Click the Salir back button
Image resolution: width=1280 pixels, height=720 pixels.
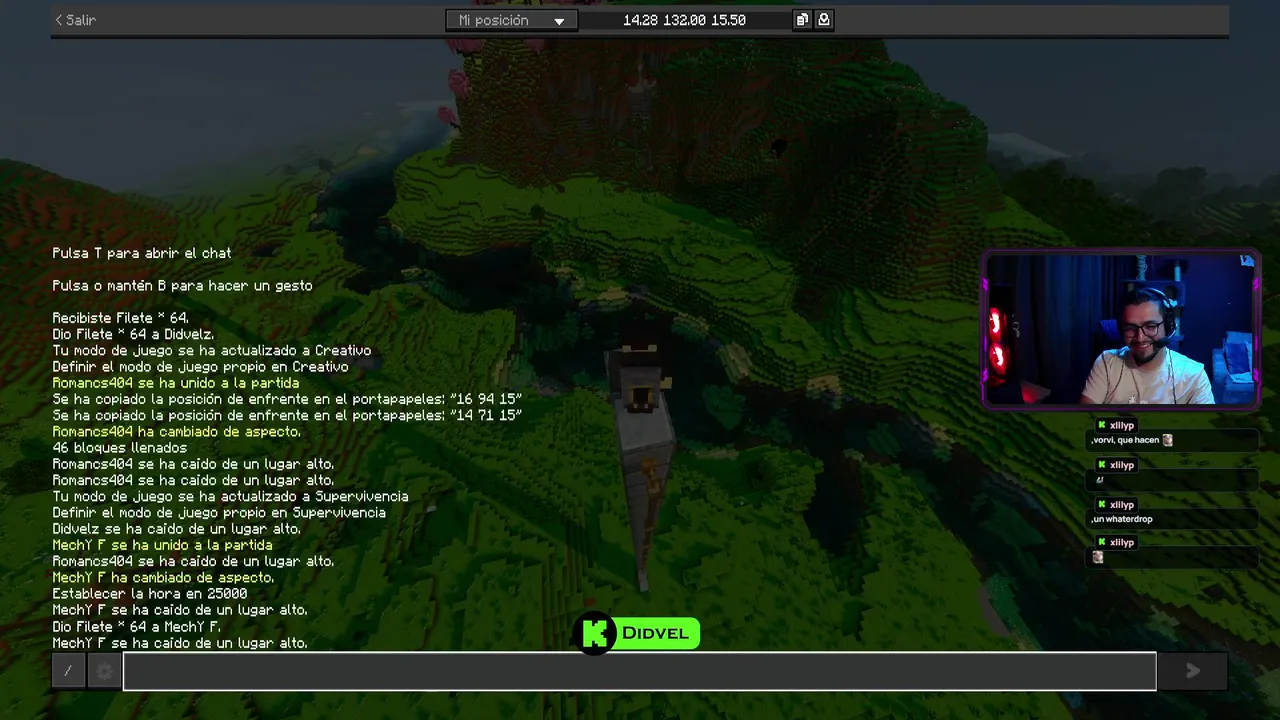[75, 20]
